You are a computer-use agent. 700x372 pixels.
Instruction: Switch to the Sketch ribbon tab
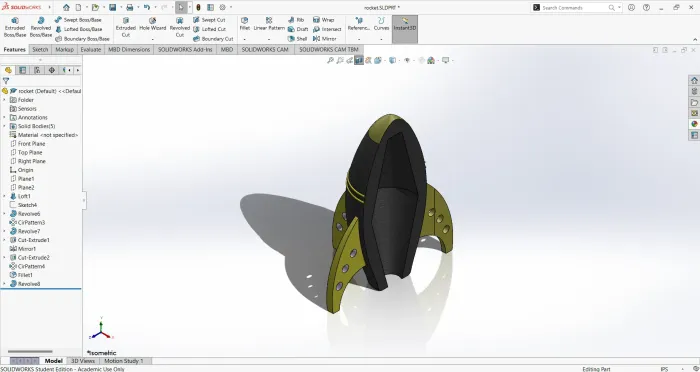click(40, 50)
